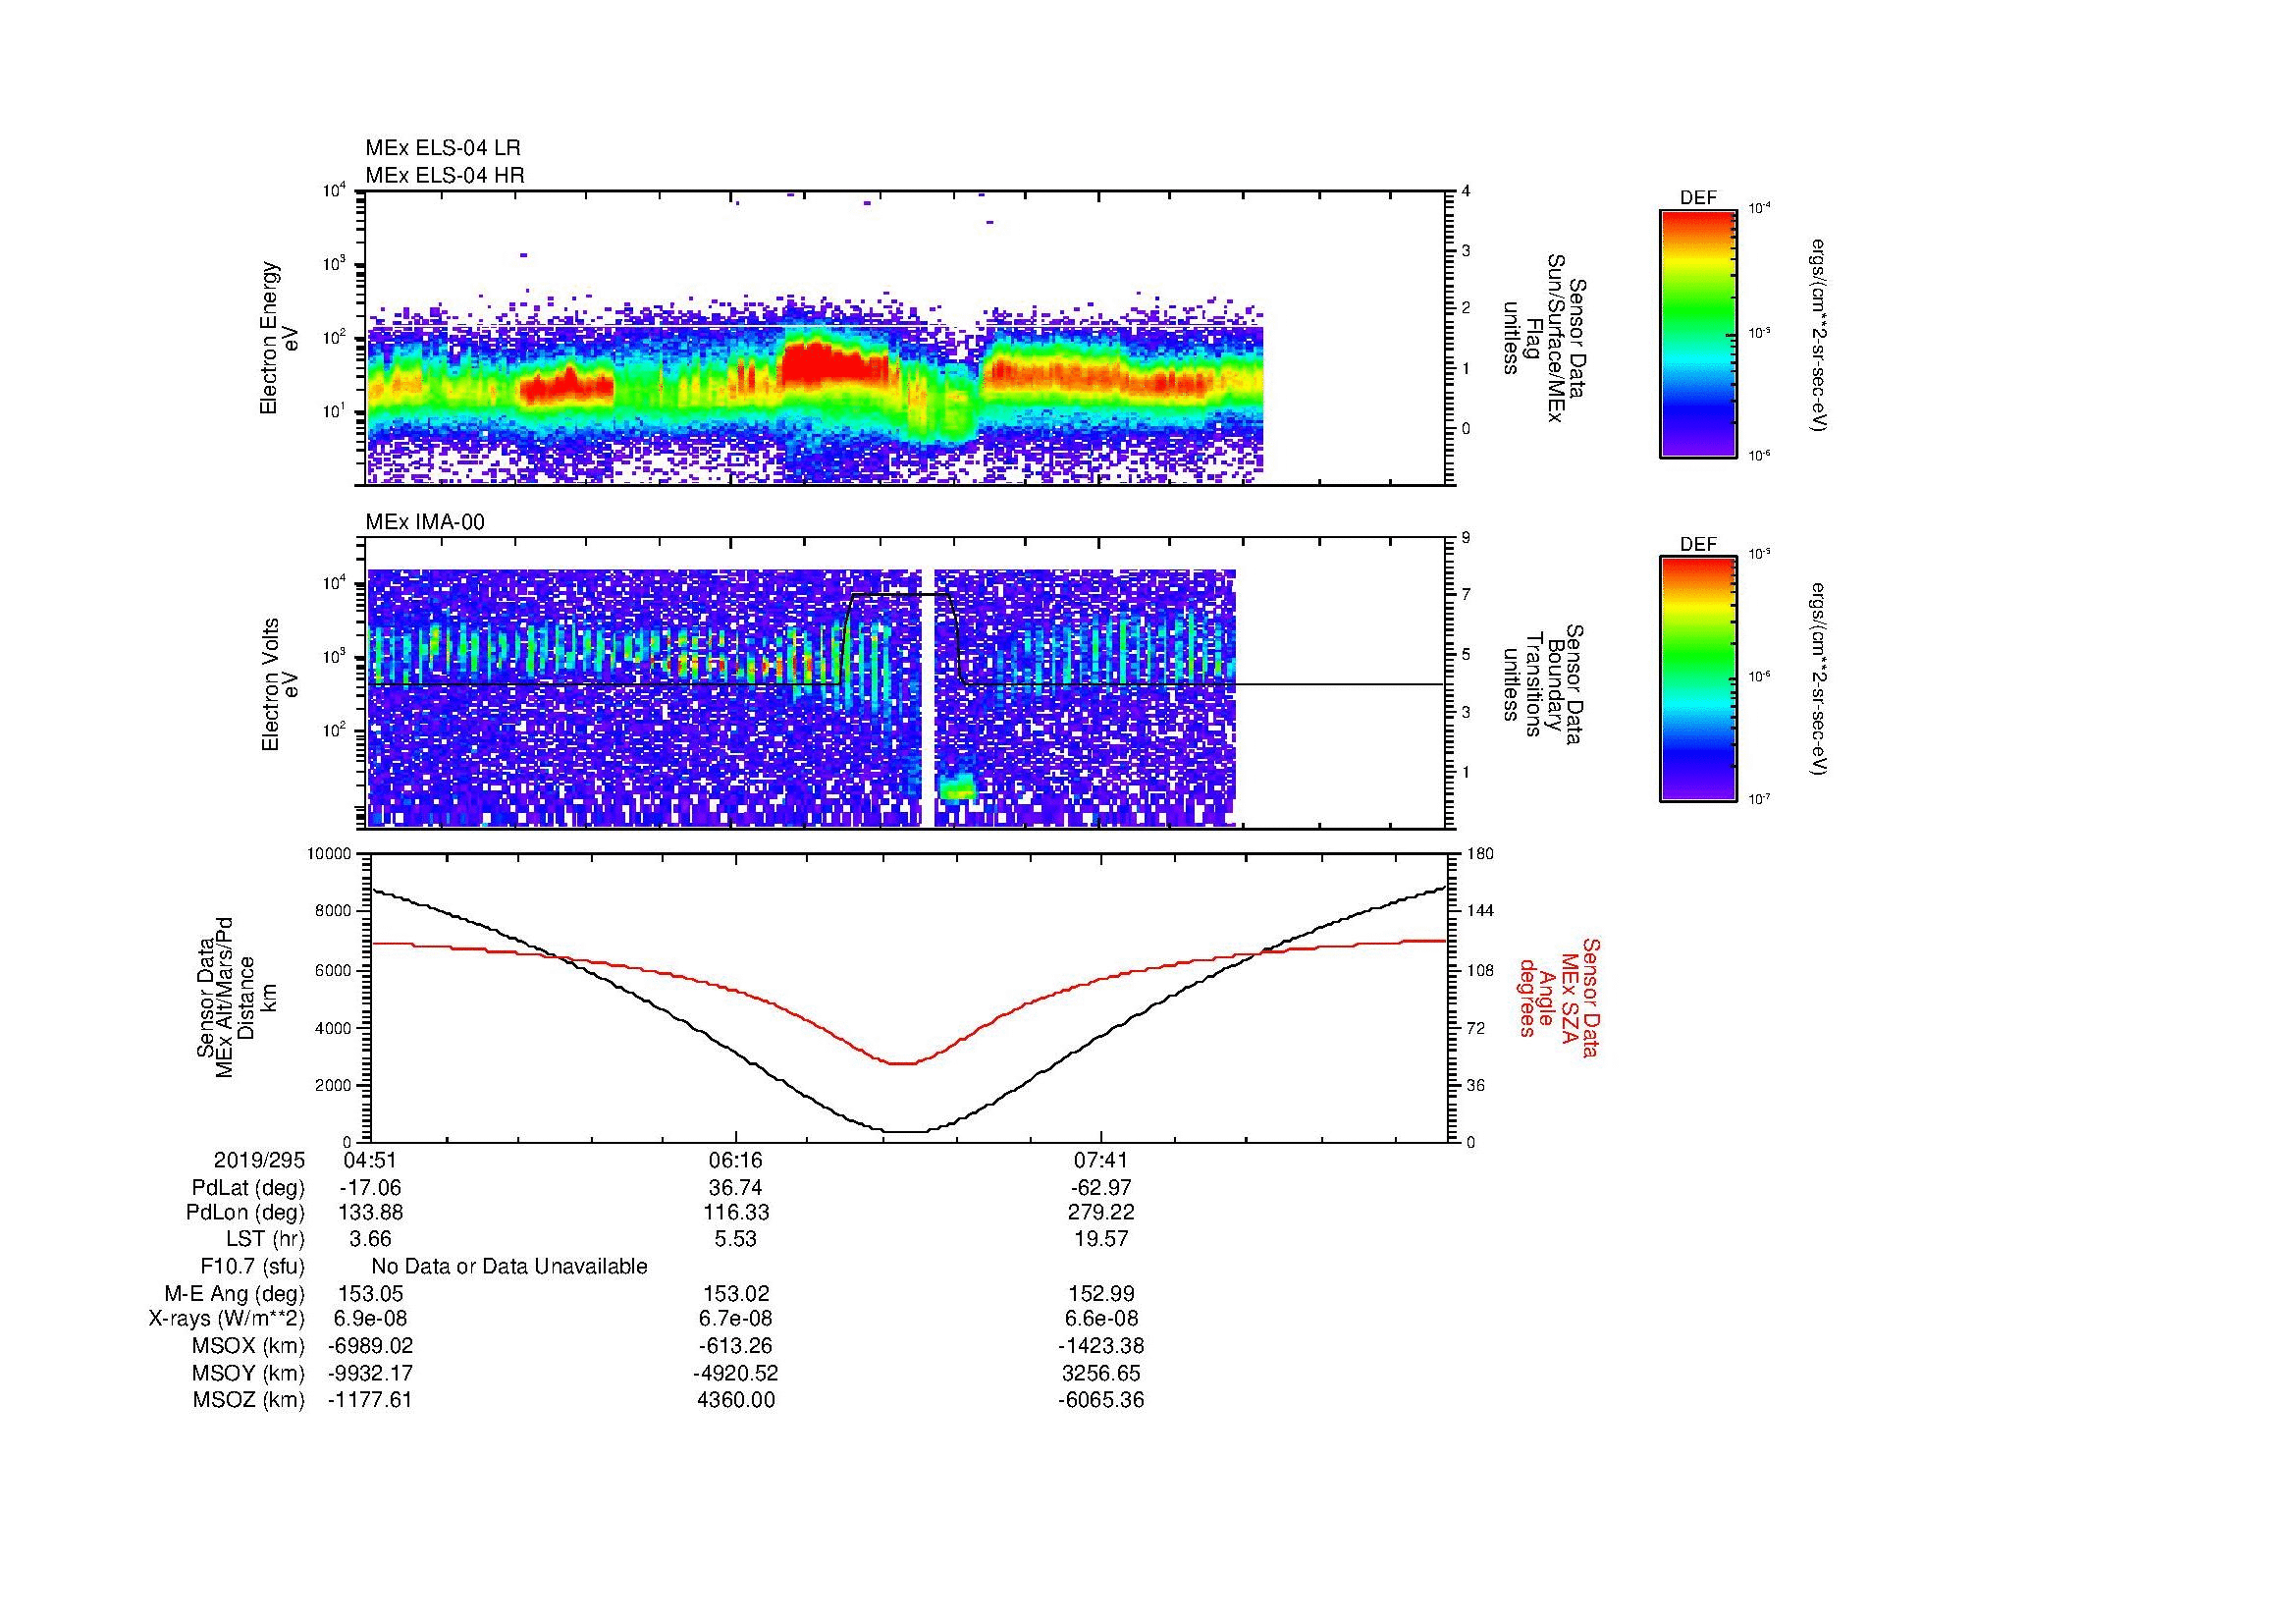Click PdLon value '279.22'
Viewport: 2296px width, 1623px height.
pos(1100,1213)
